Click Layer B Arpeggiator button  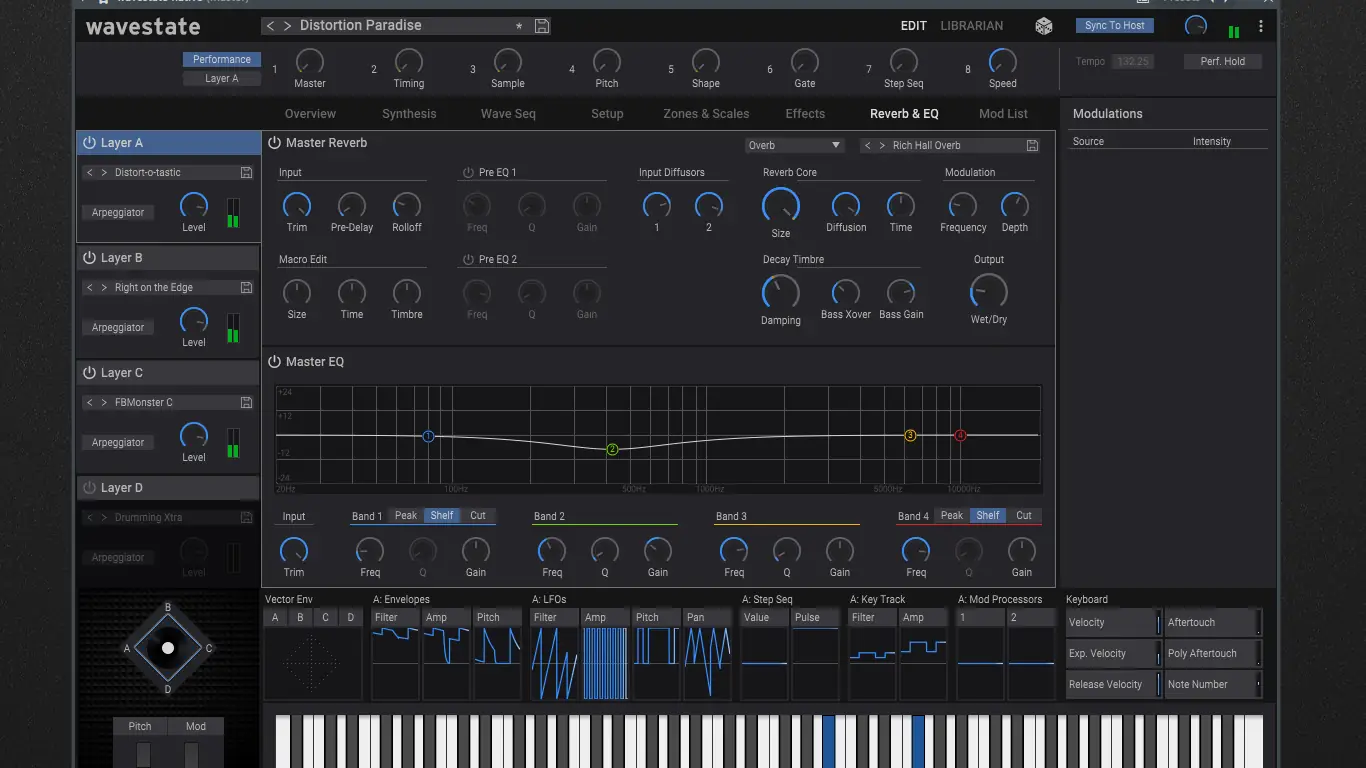(118, 328)
